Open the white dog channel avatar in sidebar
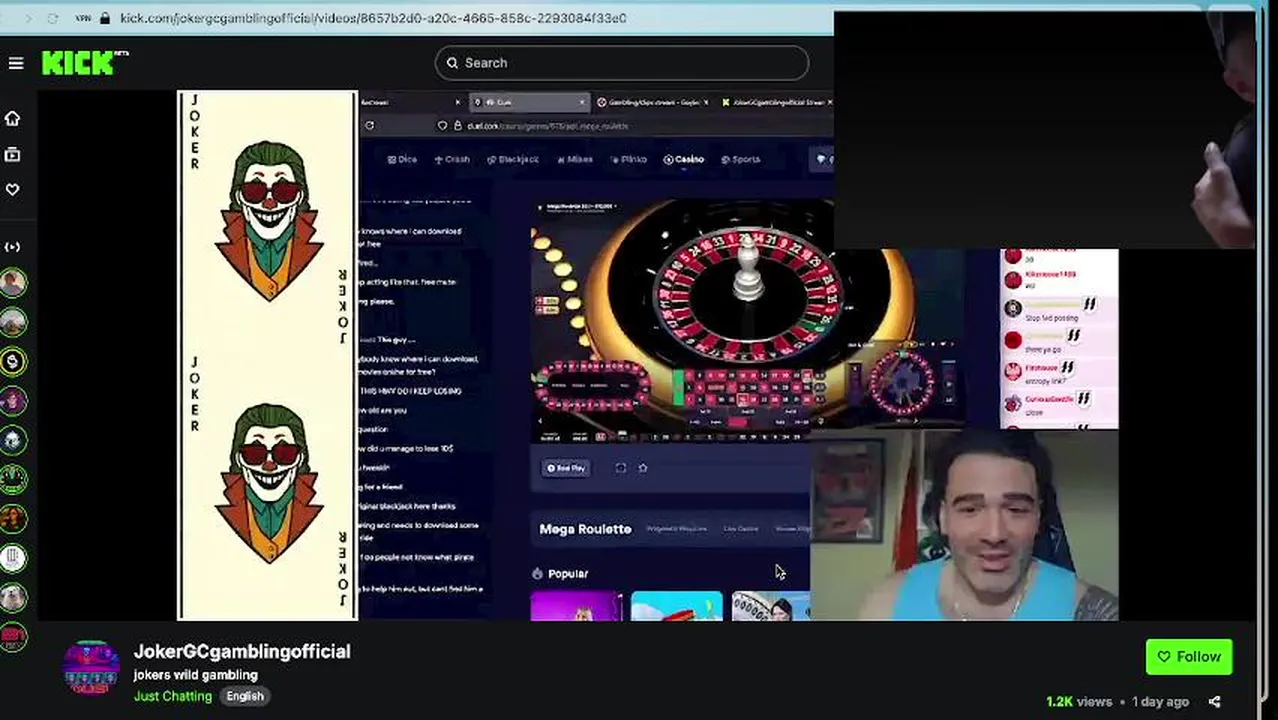The width and height of the screenshot is (1278, 720). click(x=13, y=596)
